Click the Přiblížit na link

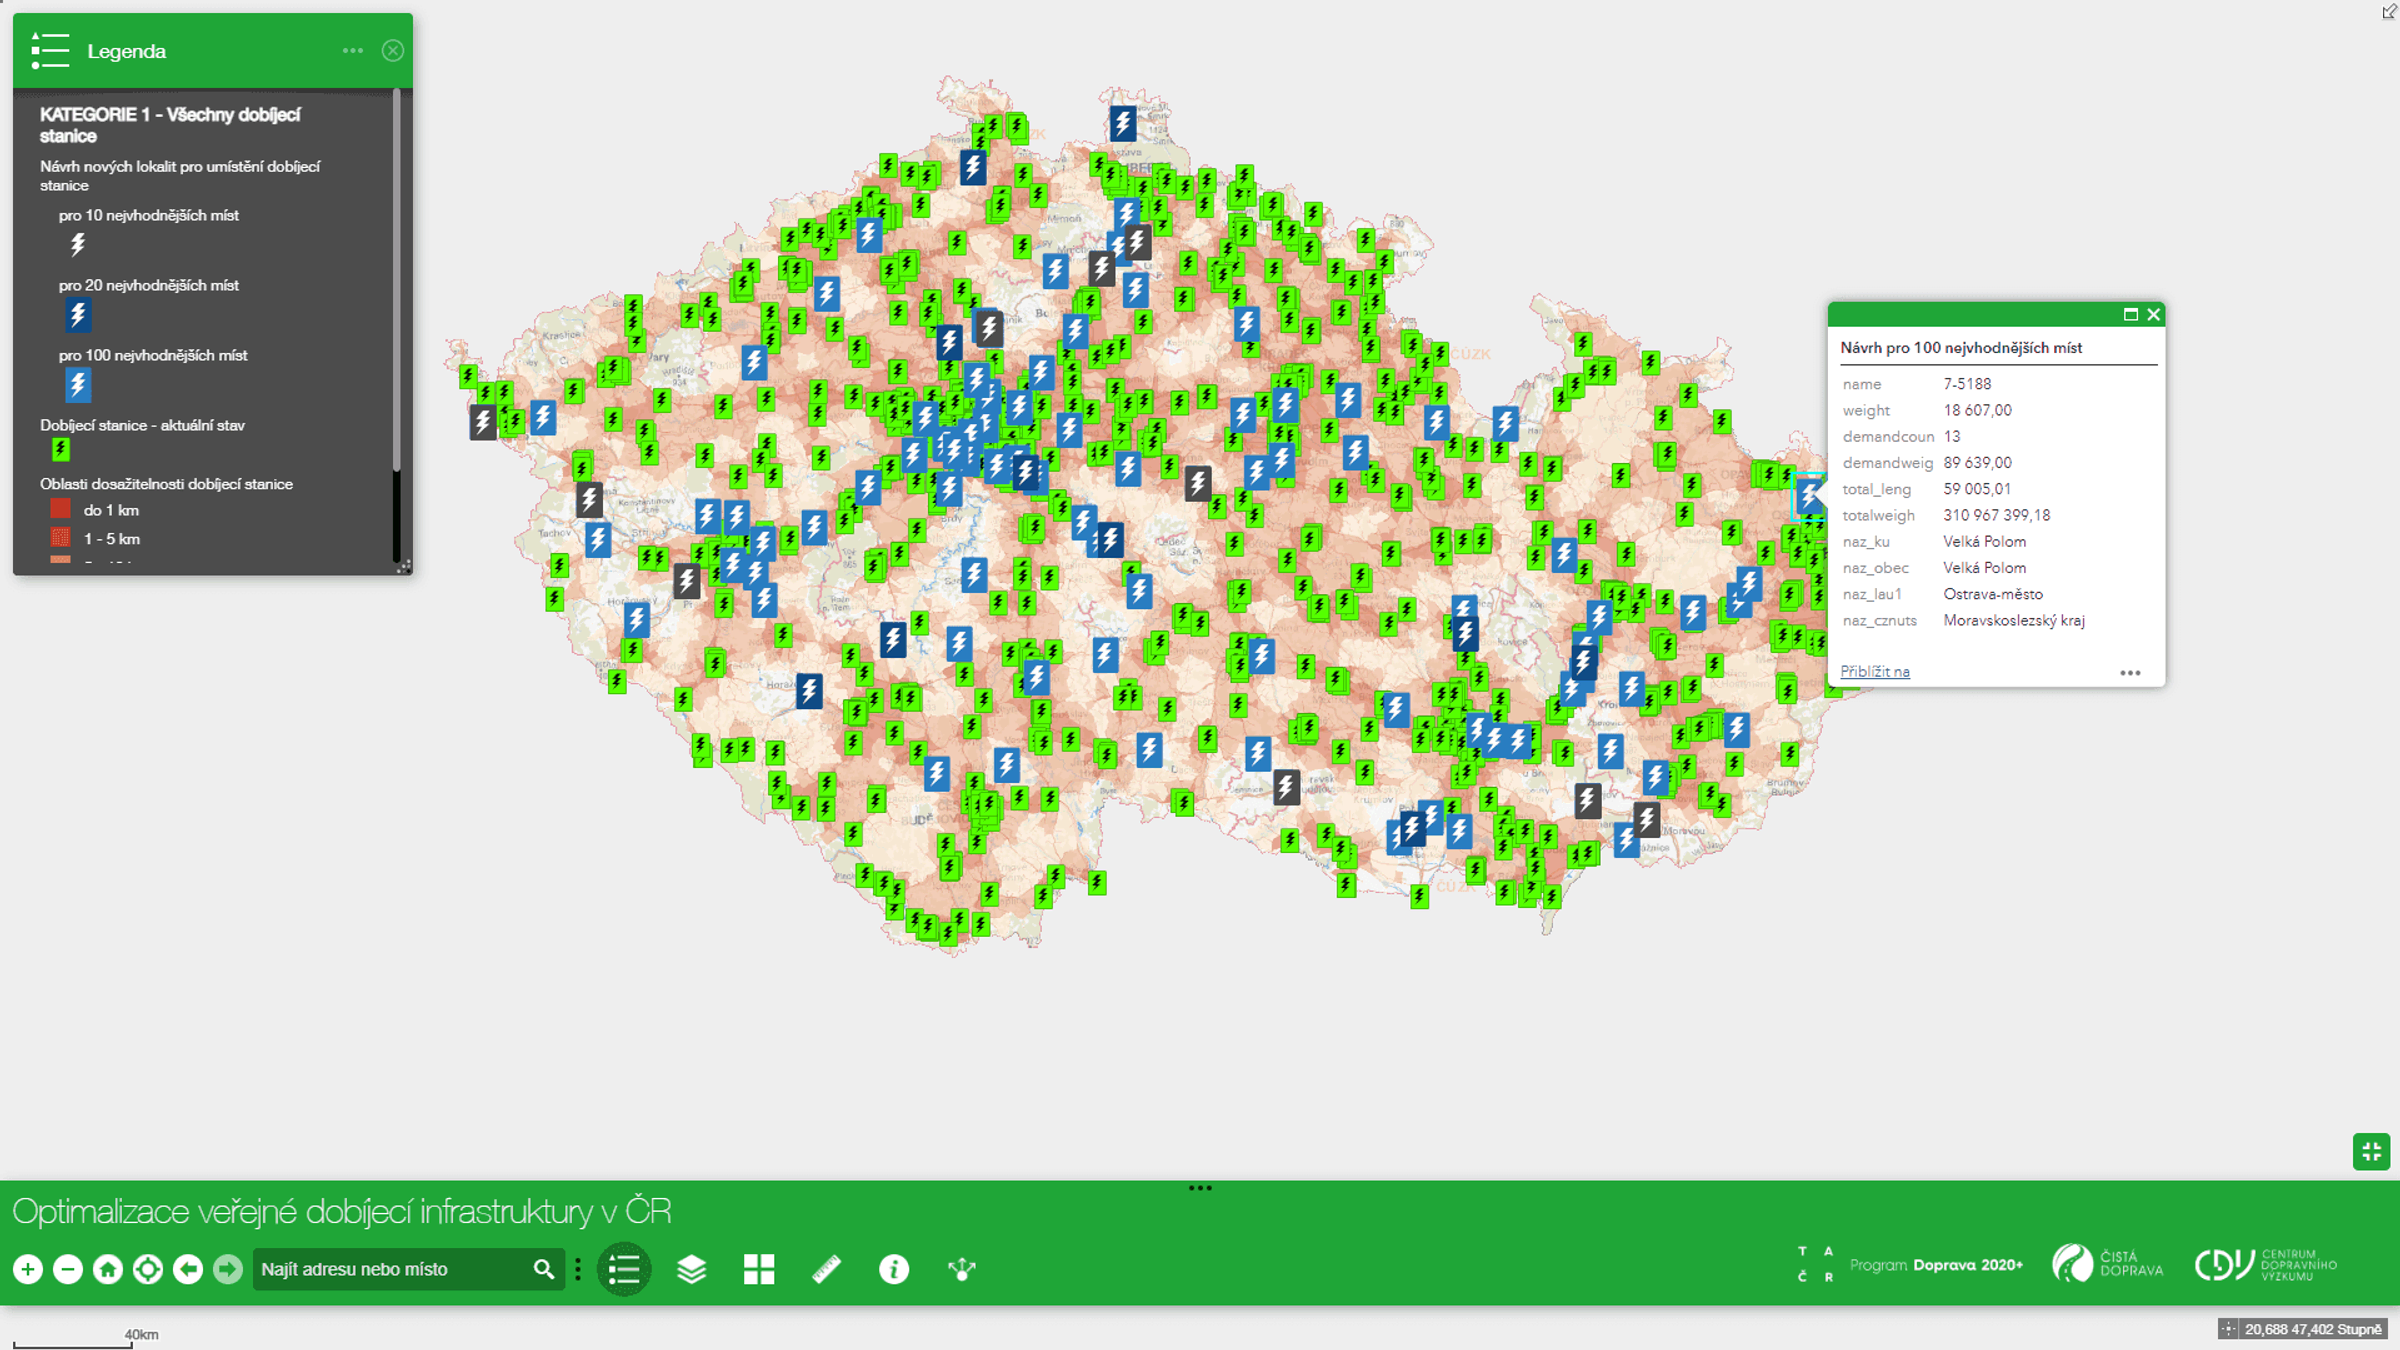[1875, 671]
